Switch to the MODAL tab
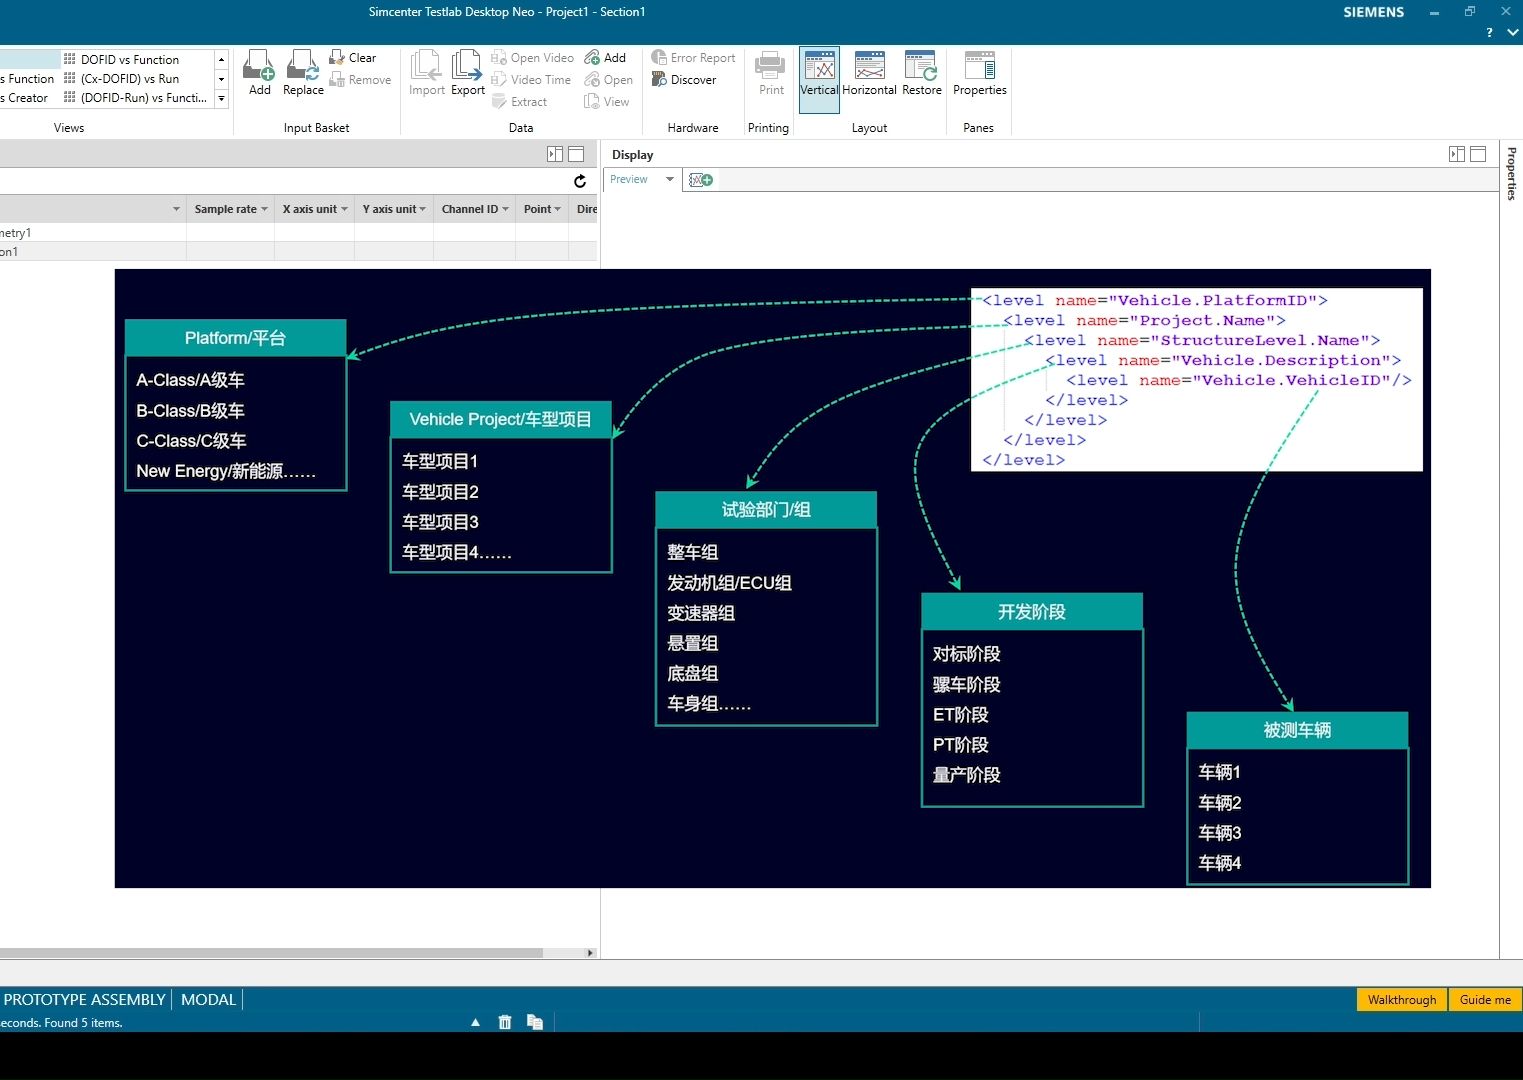Image resolution: width=1523 pixels, height=1080 pixels. [208, 999]
